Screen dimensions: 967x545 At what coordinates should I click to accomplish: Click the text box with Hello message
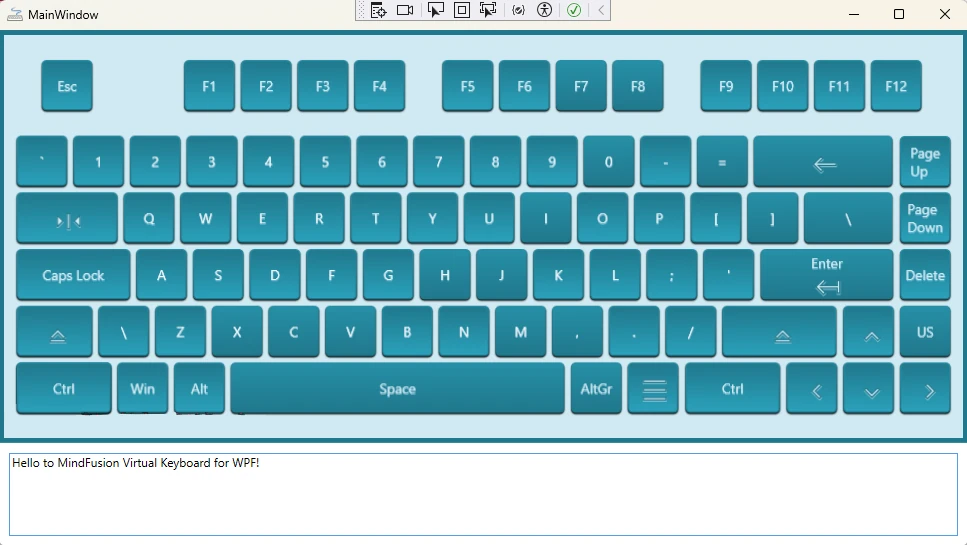pyautogui.click(x=483, y=494)
